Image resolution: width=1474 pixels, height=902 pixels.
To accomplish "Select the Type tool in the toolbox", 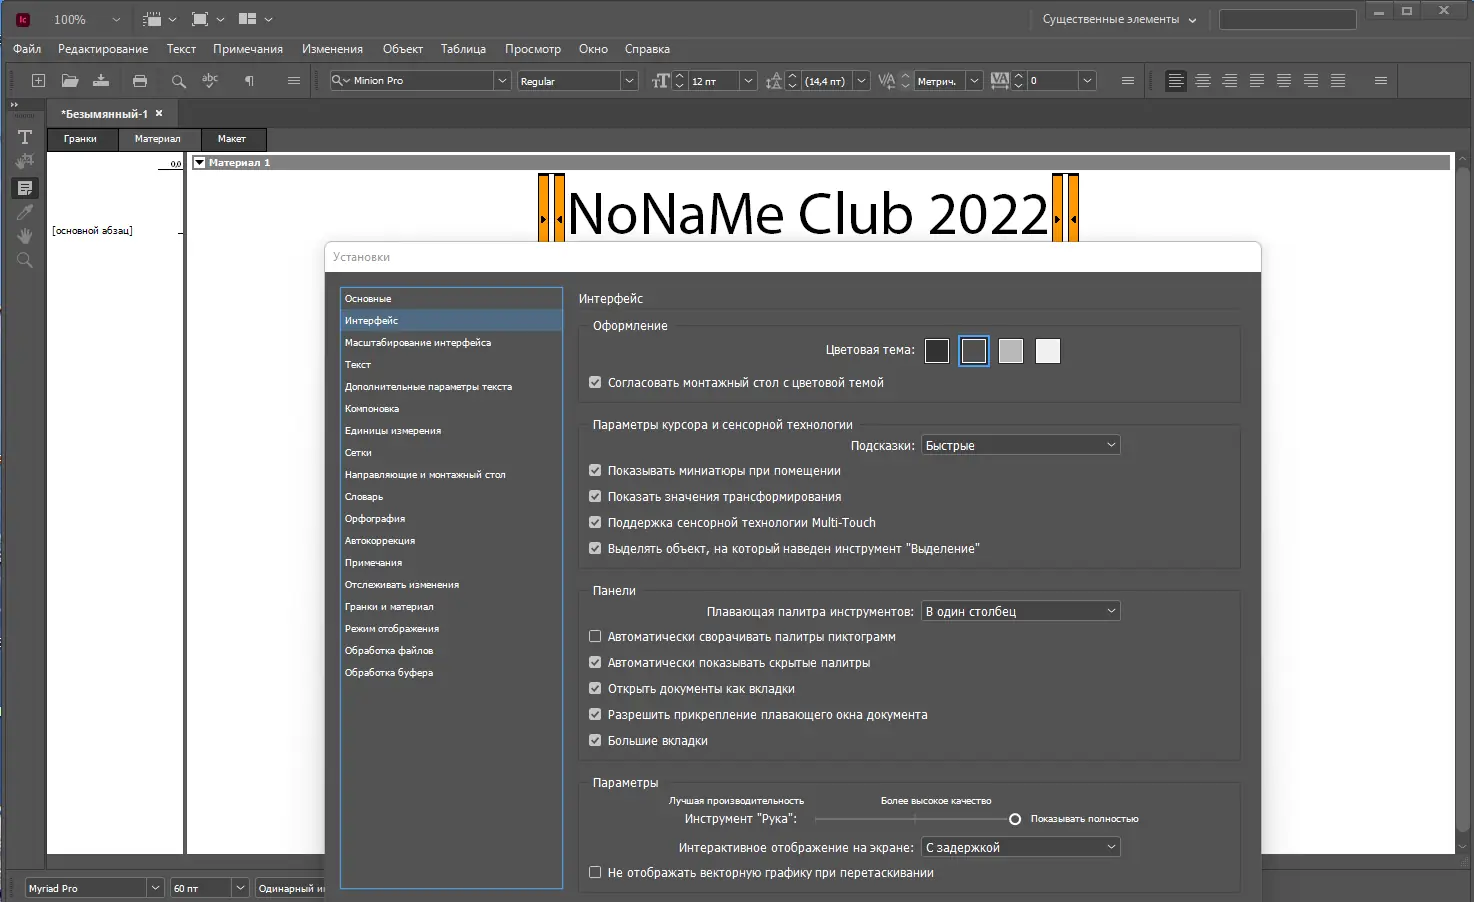I will 25,137.
